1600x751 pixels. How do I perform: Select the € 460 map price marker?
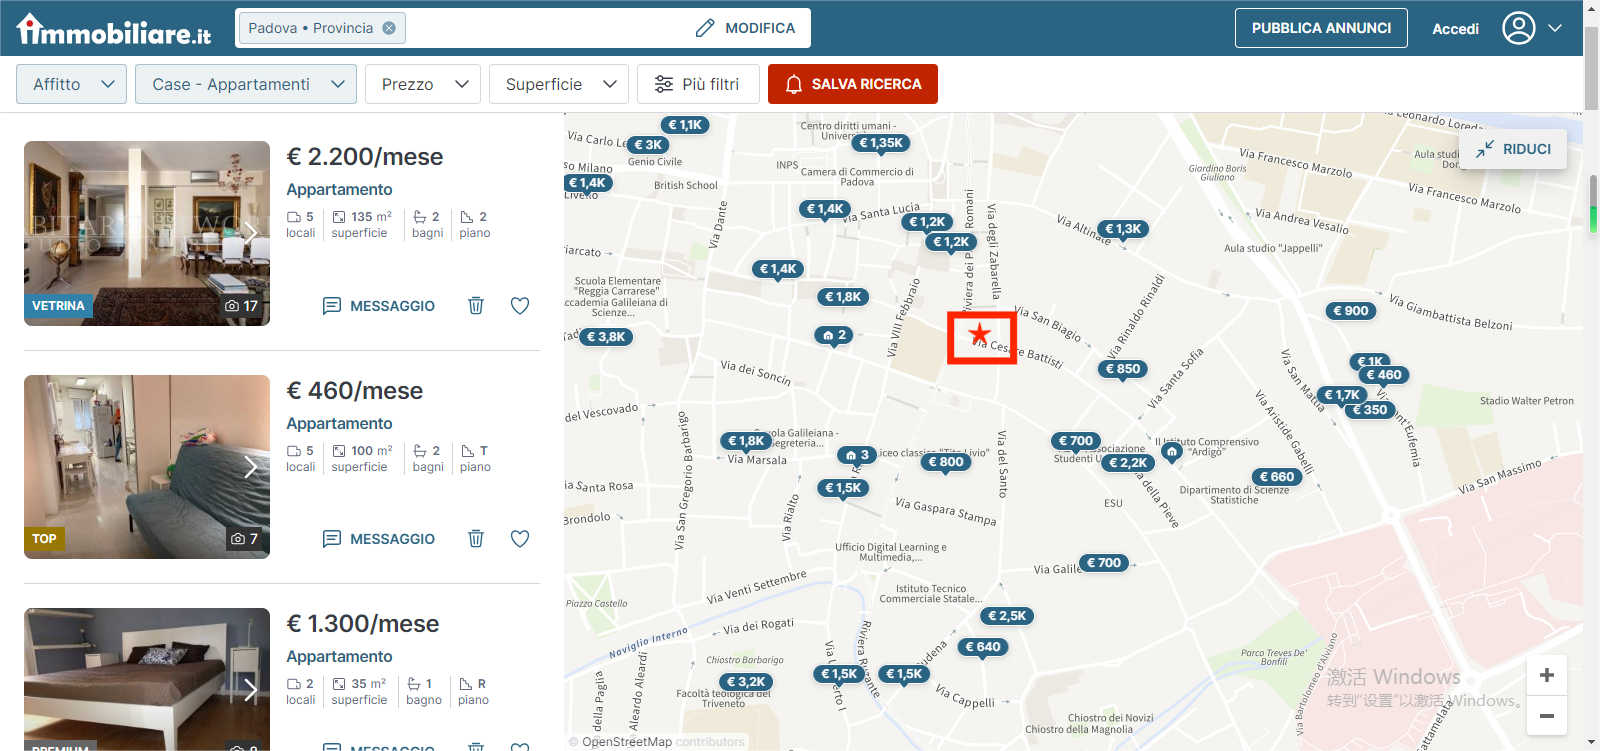coord(1384,375)
